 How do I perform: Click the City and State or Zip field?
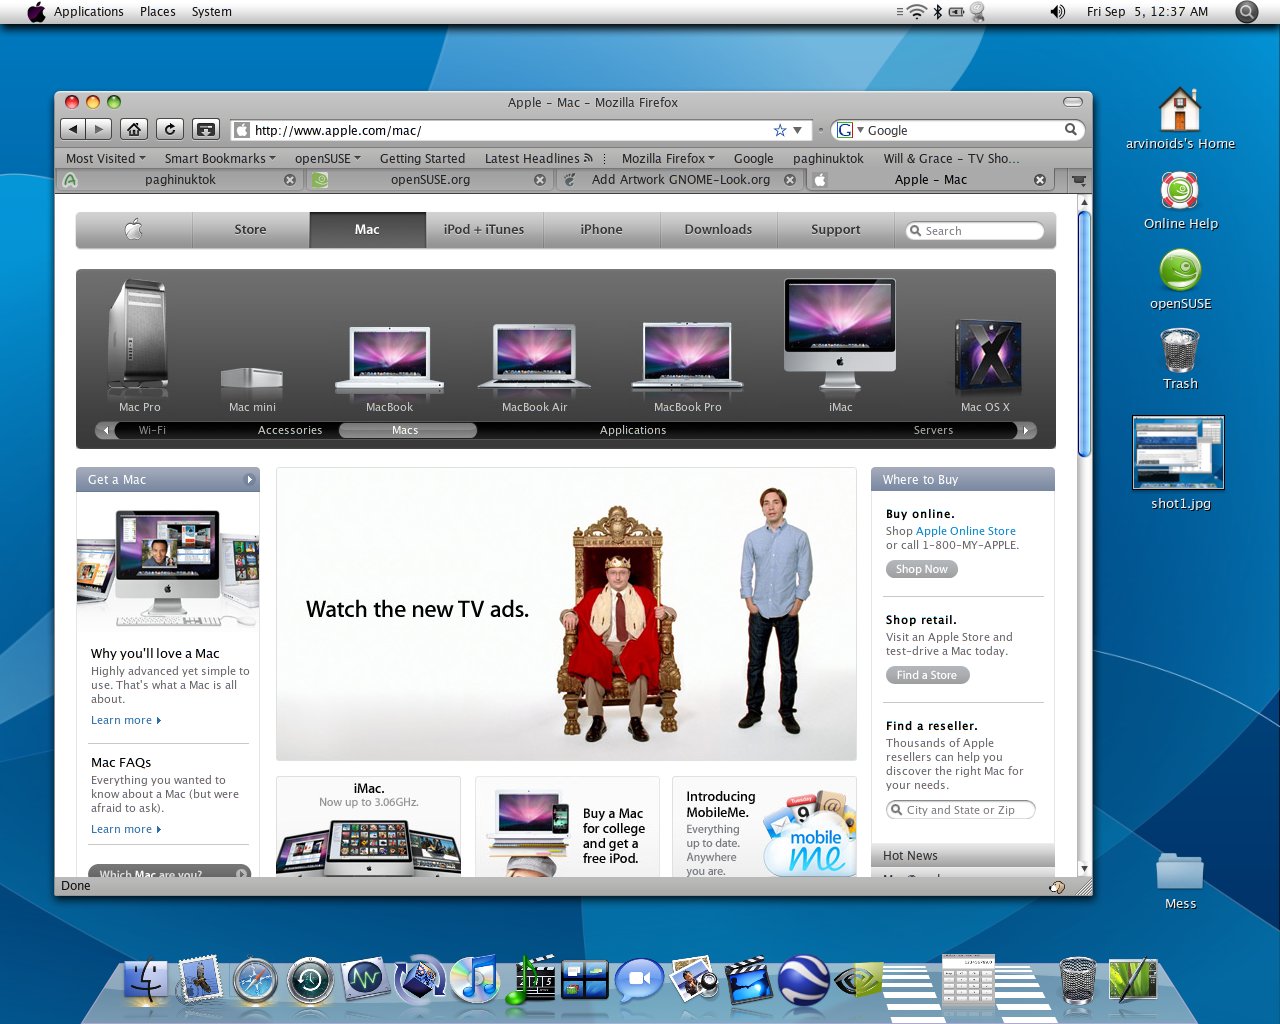coord(960,810)
